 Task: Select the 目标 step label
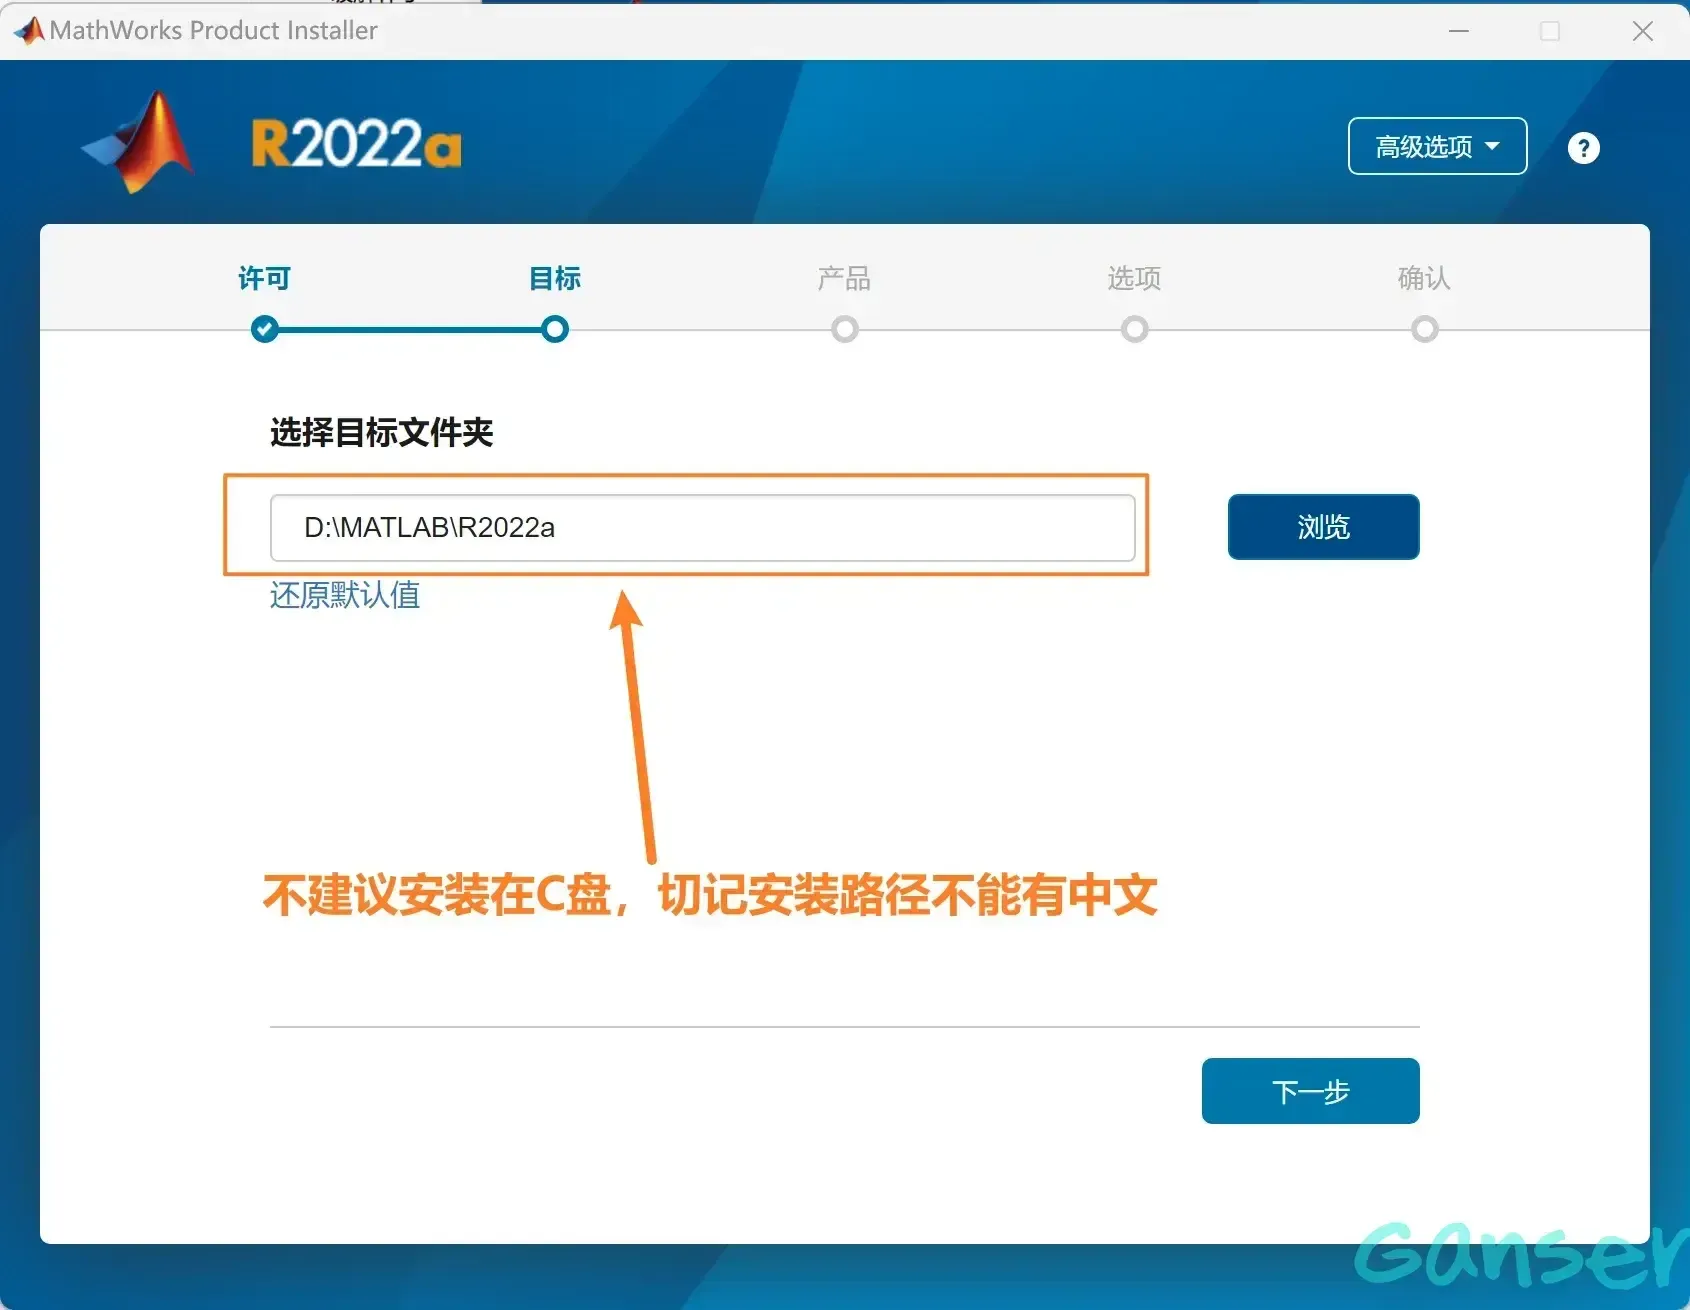[555, 278]
